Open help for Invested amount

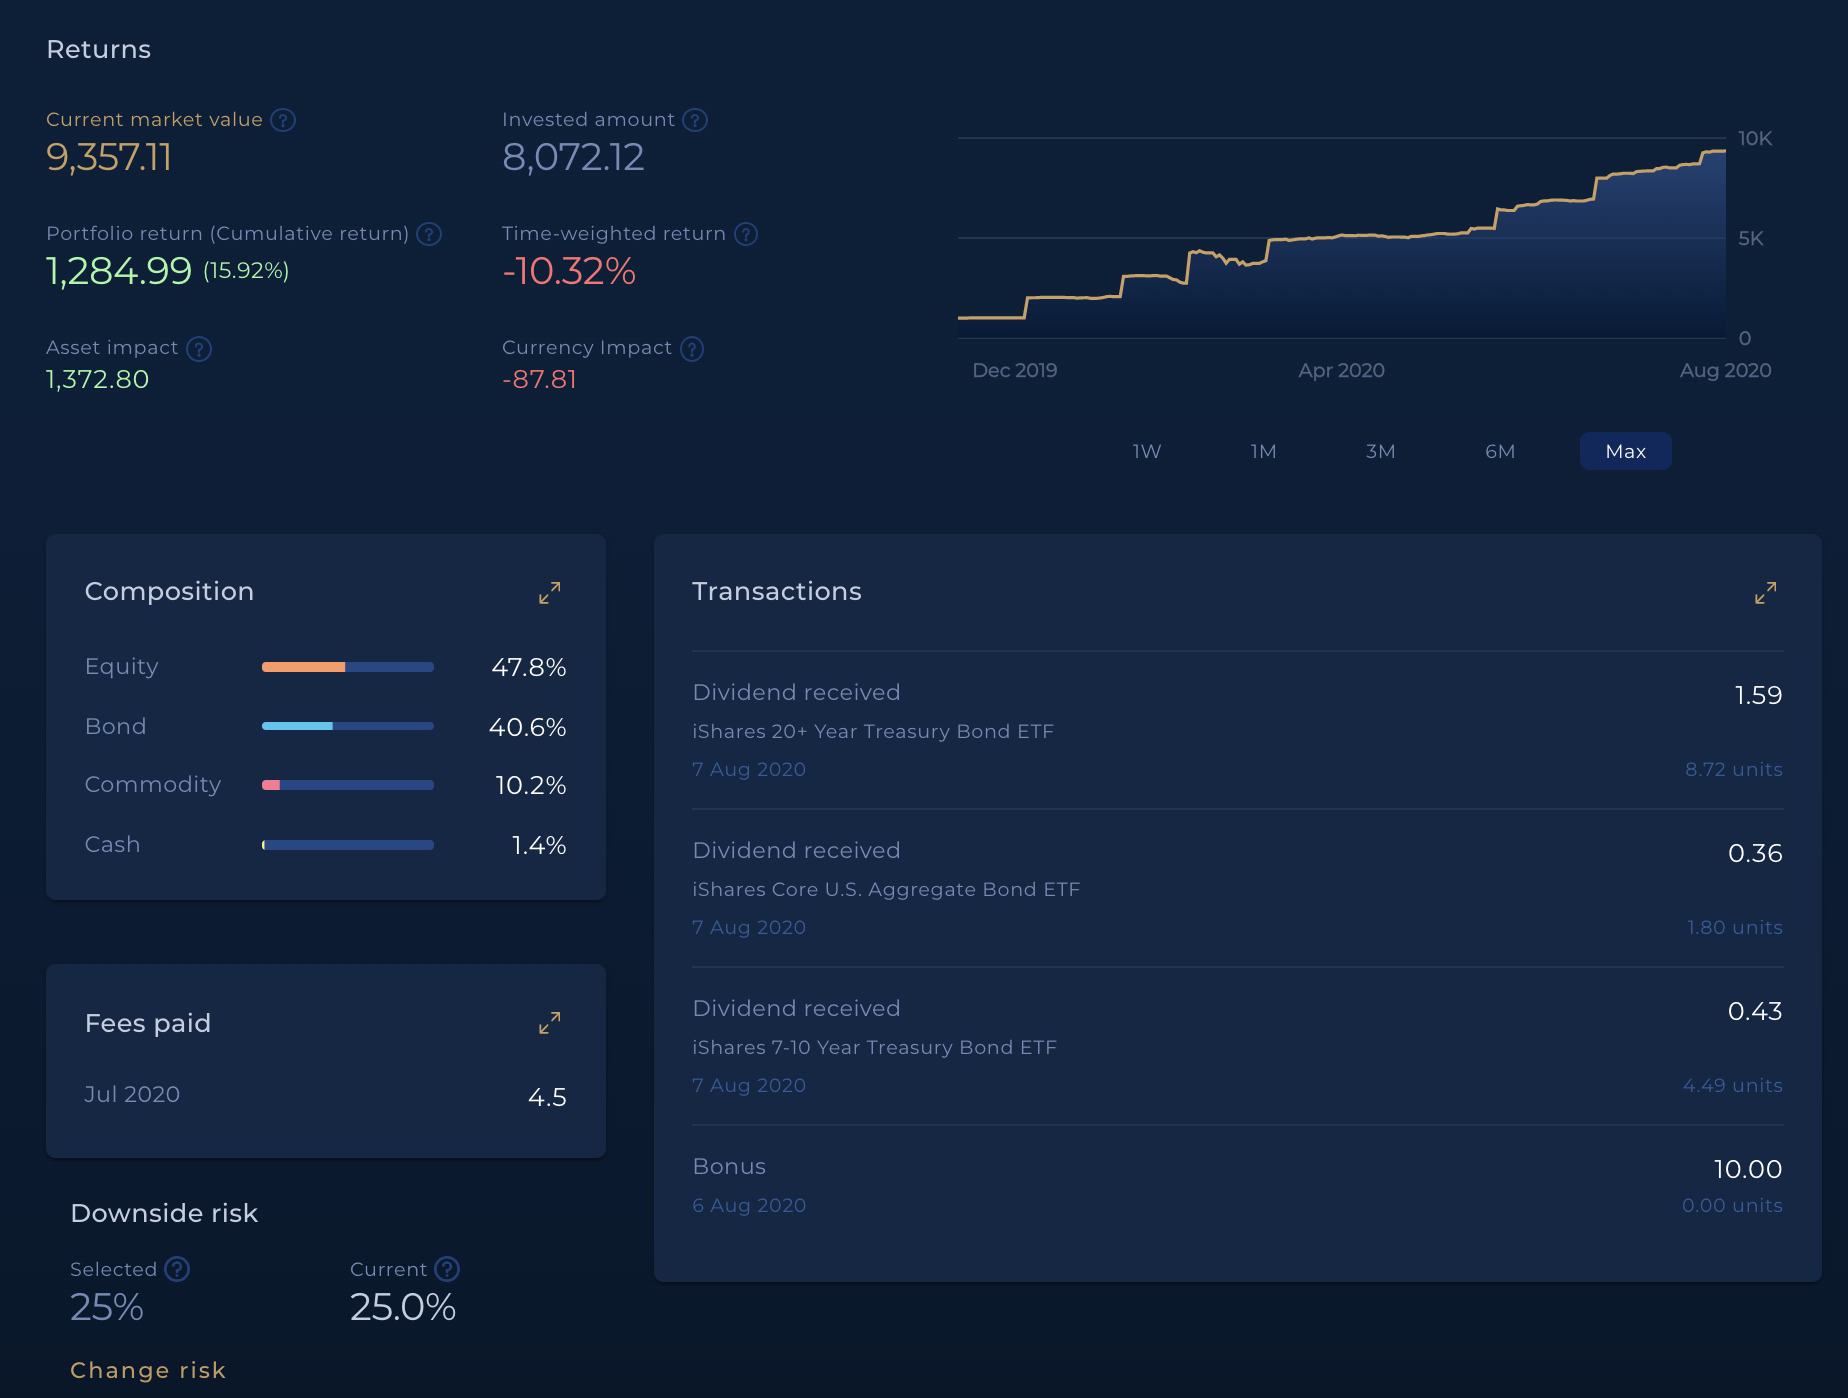point(695,120)
